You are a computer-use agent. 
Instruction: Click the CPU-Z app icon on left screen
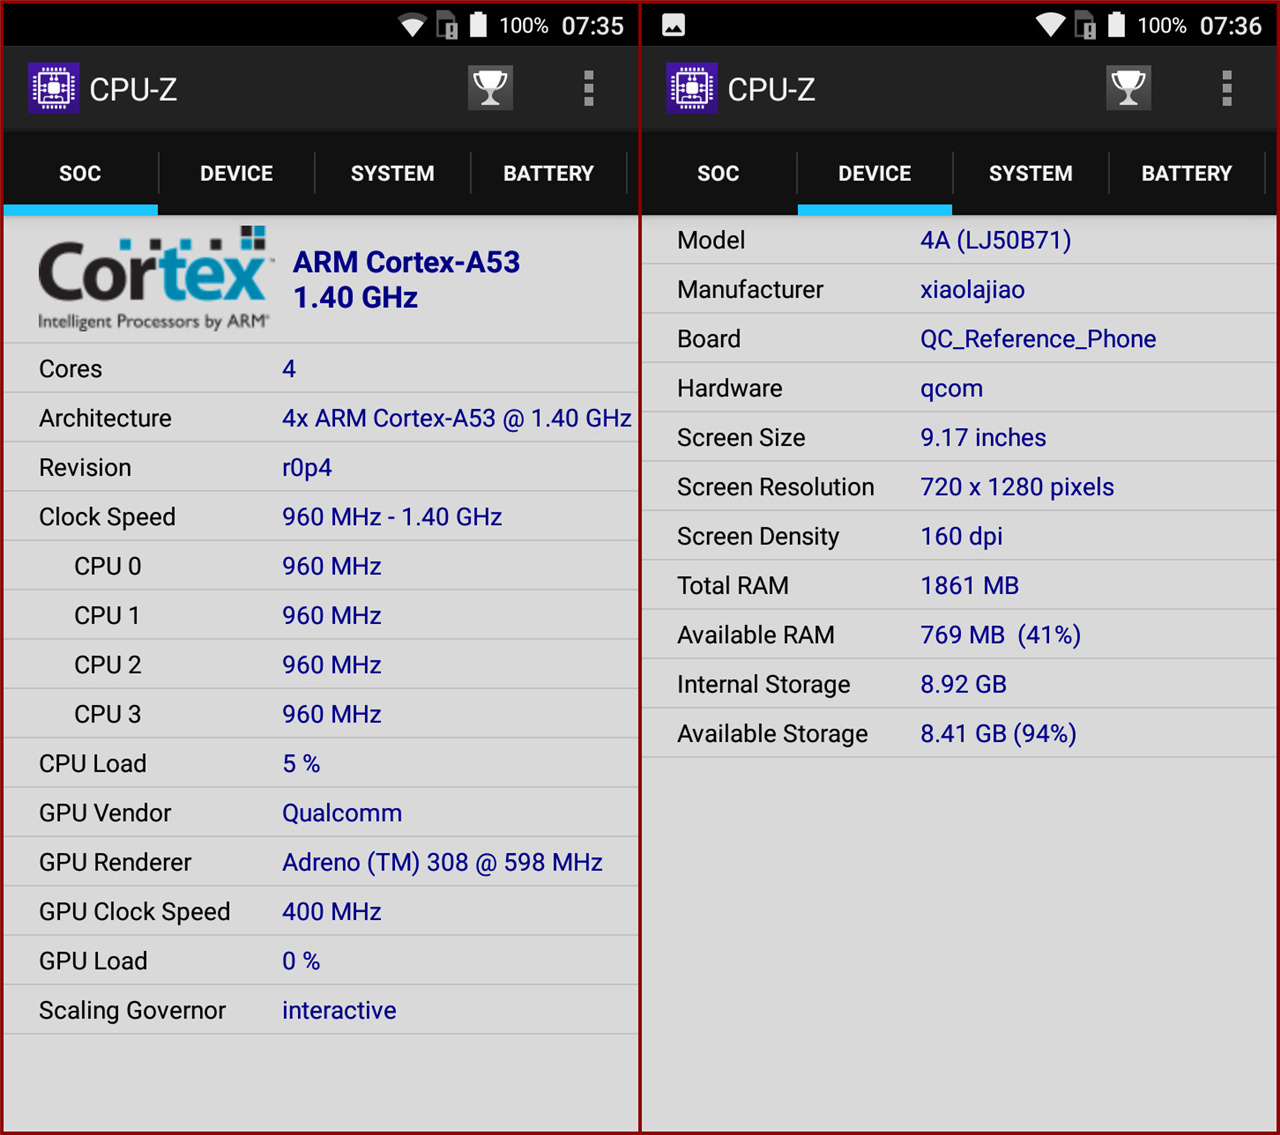coord(53,89)
